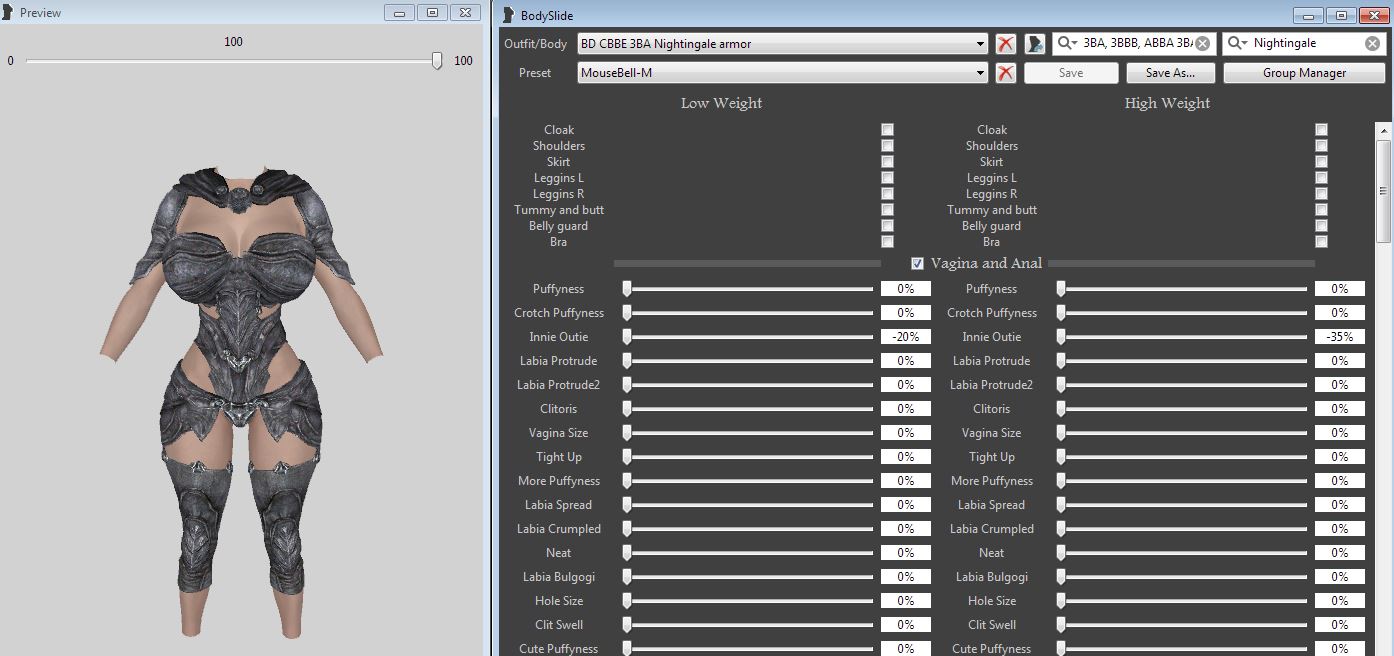
Task: Open the Group Manager
Action: [1304, 73]
